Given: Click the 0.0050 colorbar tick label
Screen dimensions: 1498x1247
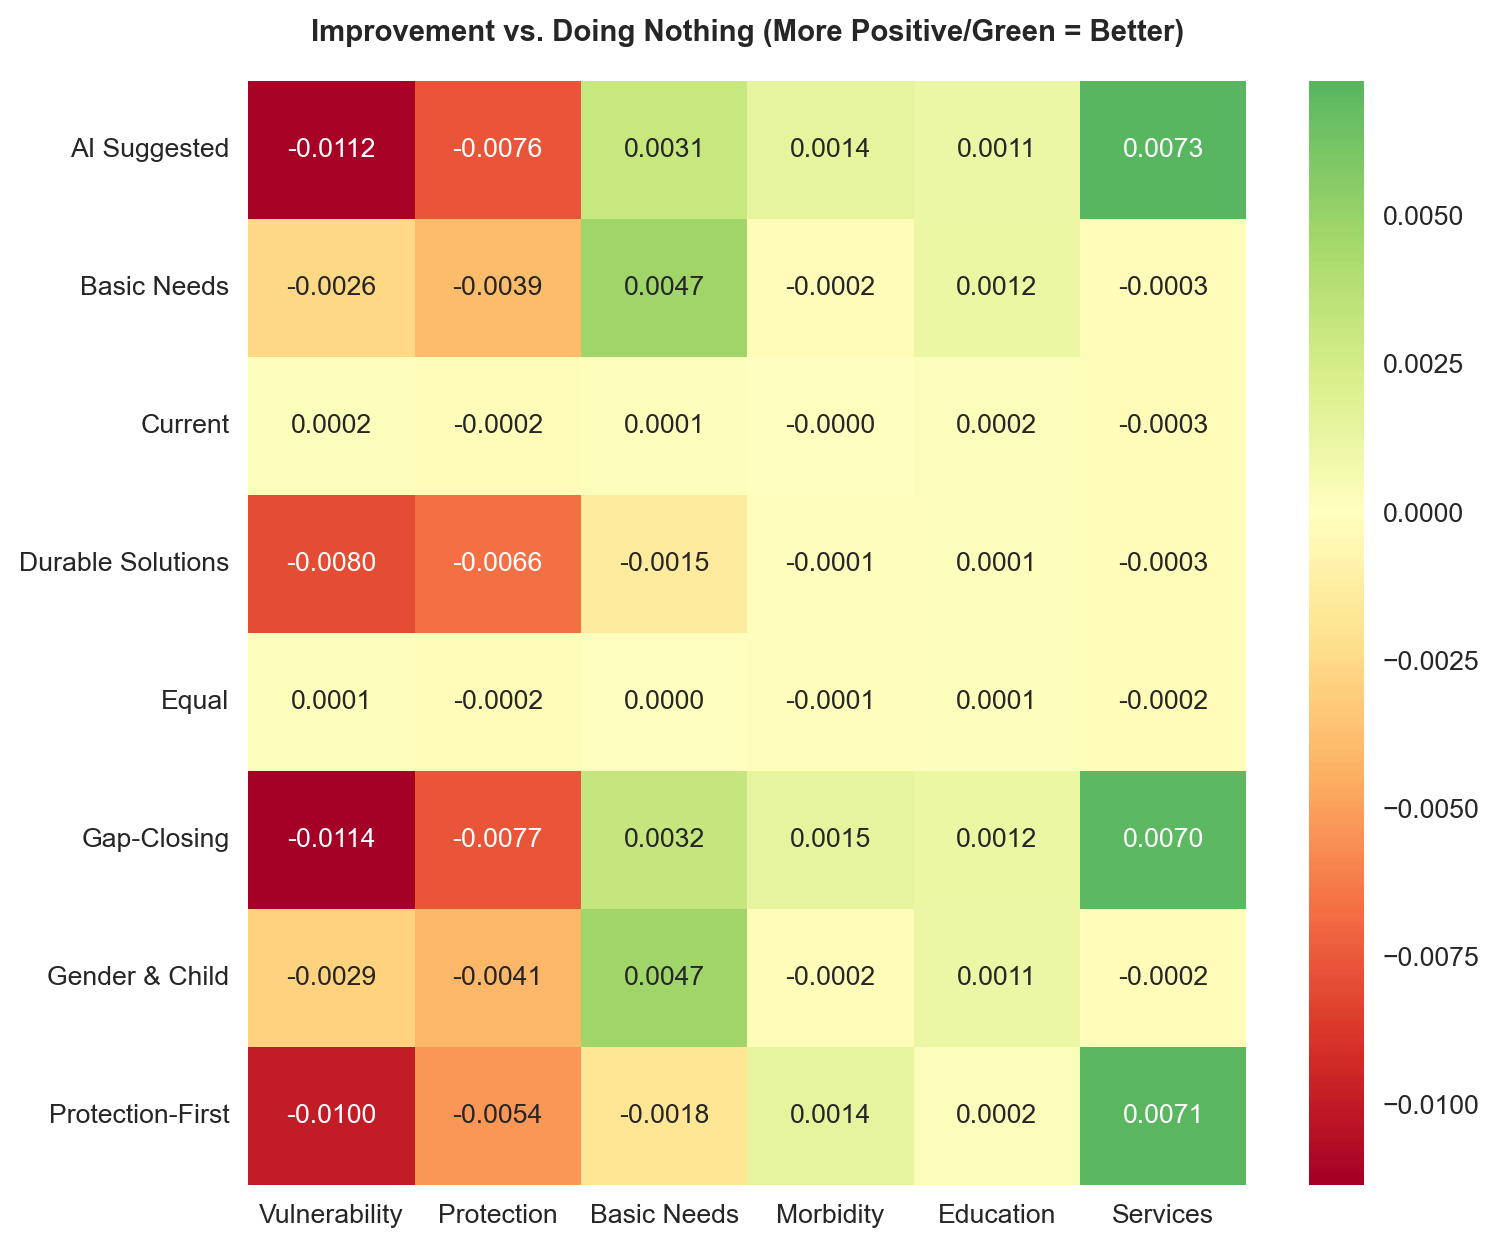Looking at the screenshot, I should (1421, 216).
